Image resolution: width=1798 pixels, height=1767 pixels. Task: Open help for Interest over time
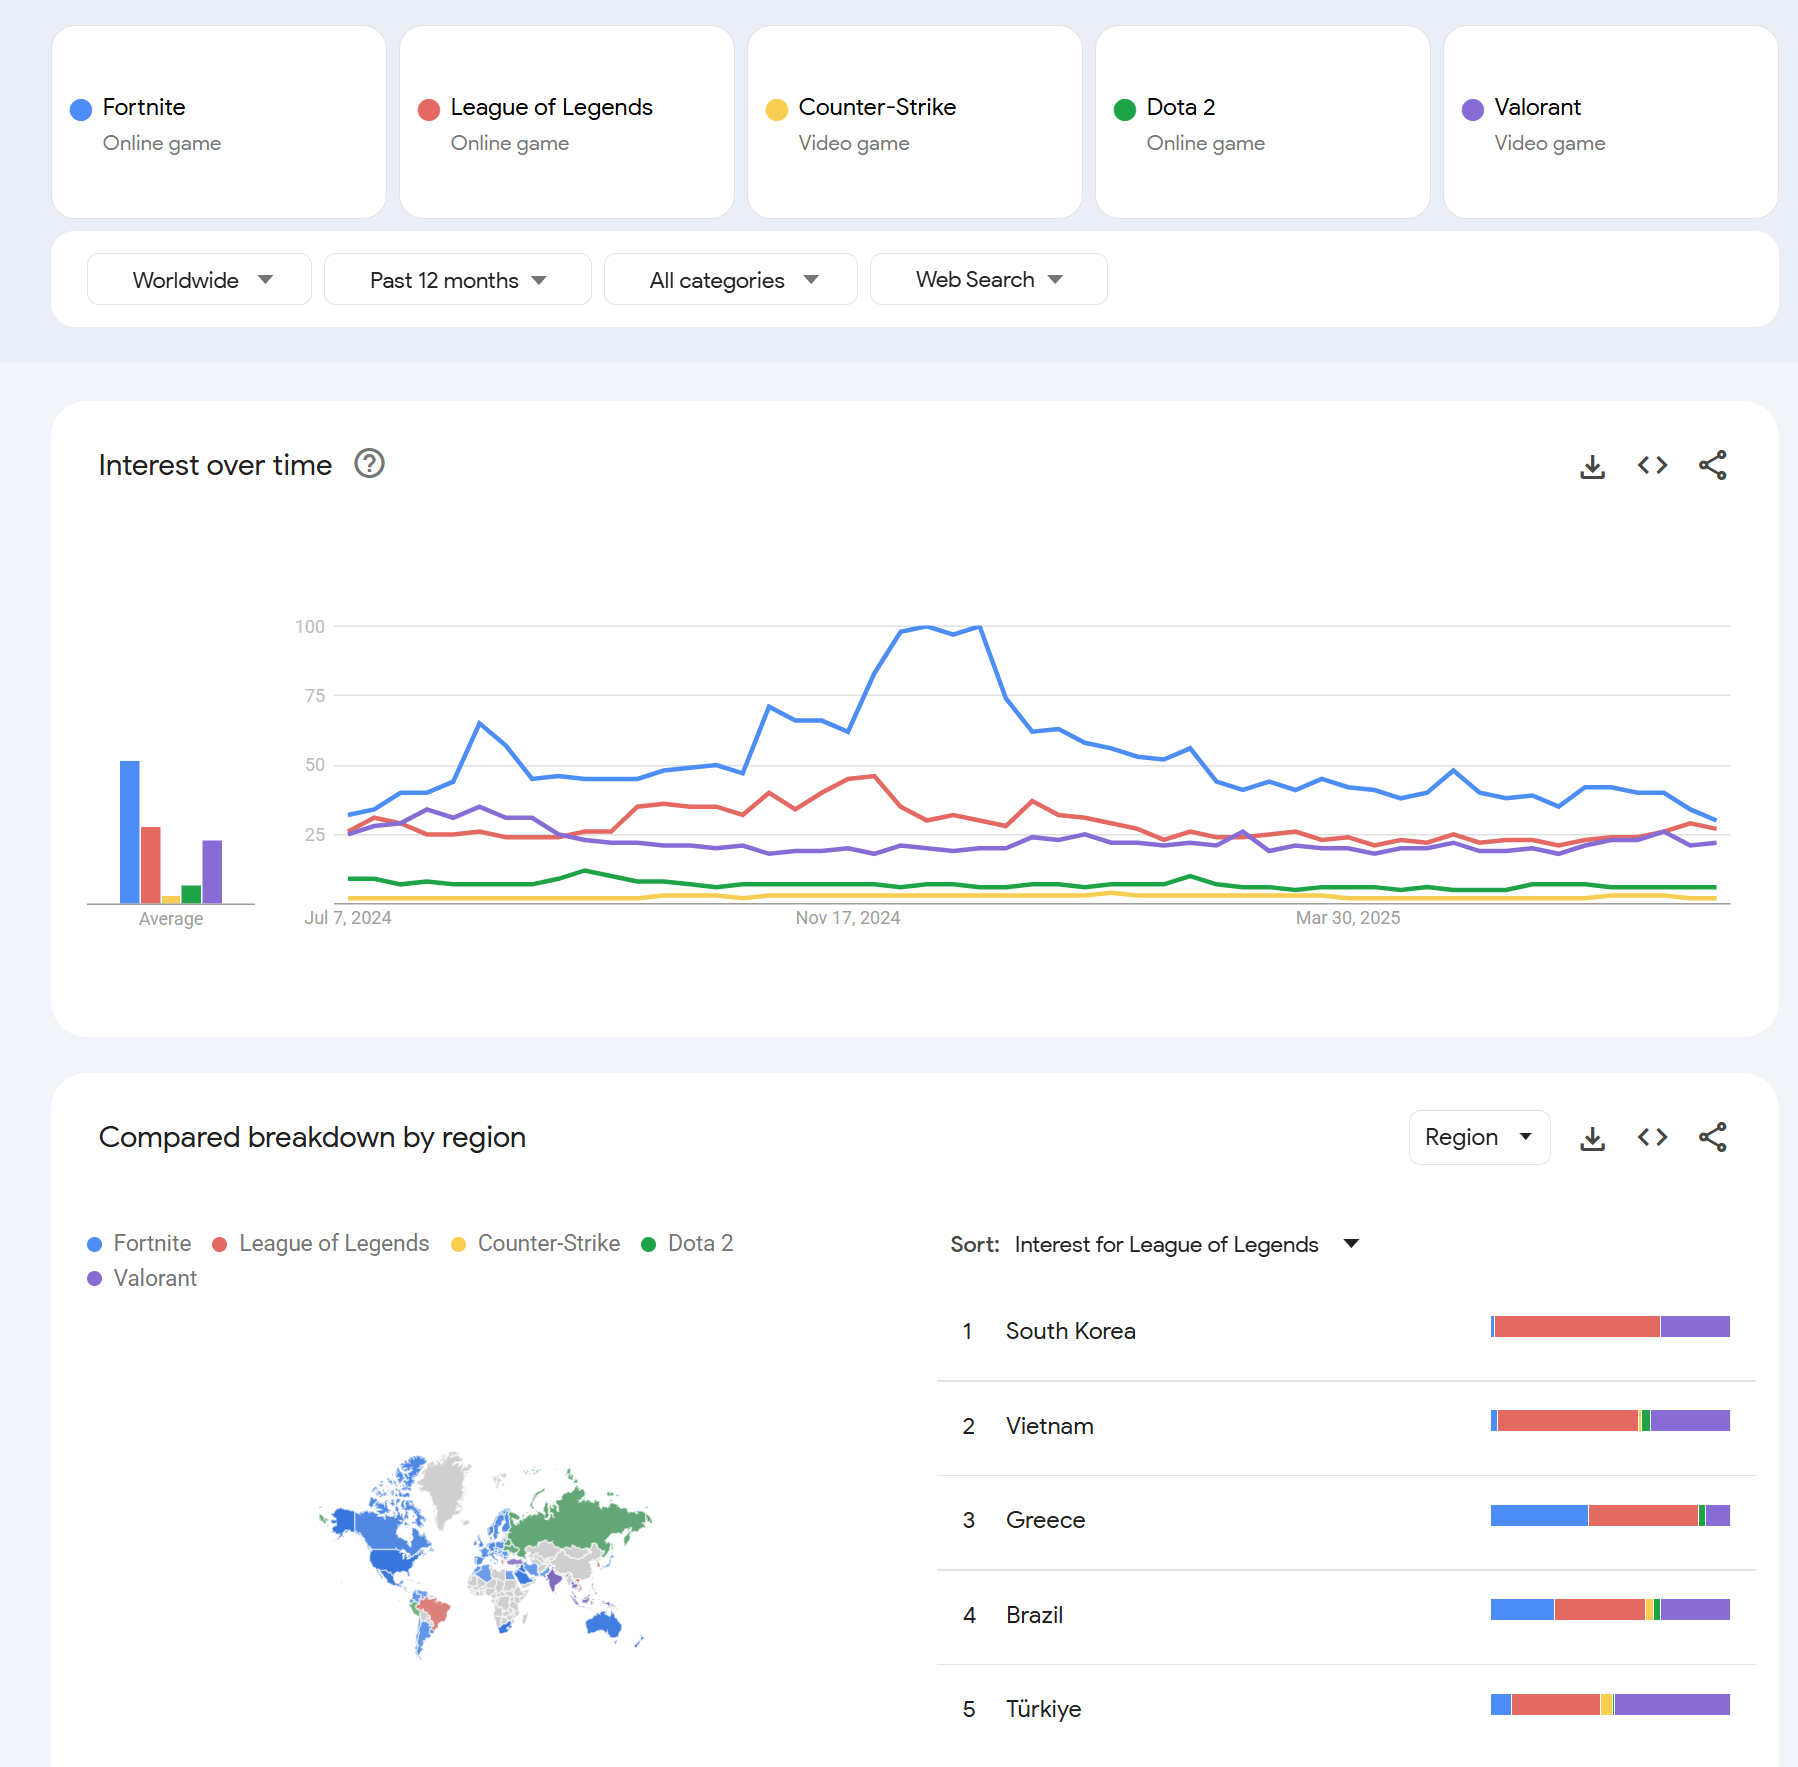tap(369, 464)
